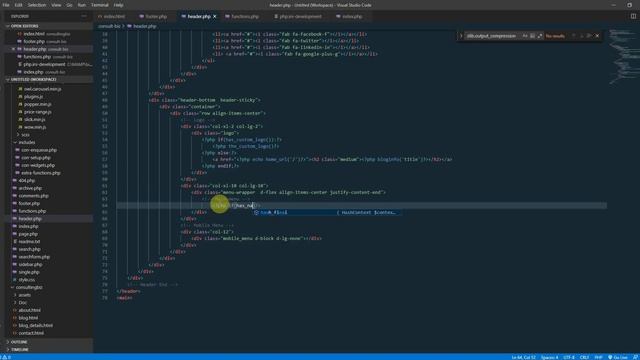This screenshot has height=360, width=640.
Task: Open sidebar.php in the file tree
Action: click(x=30, y=264)
